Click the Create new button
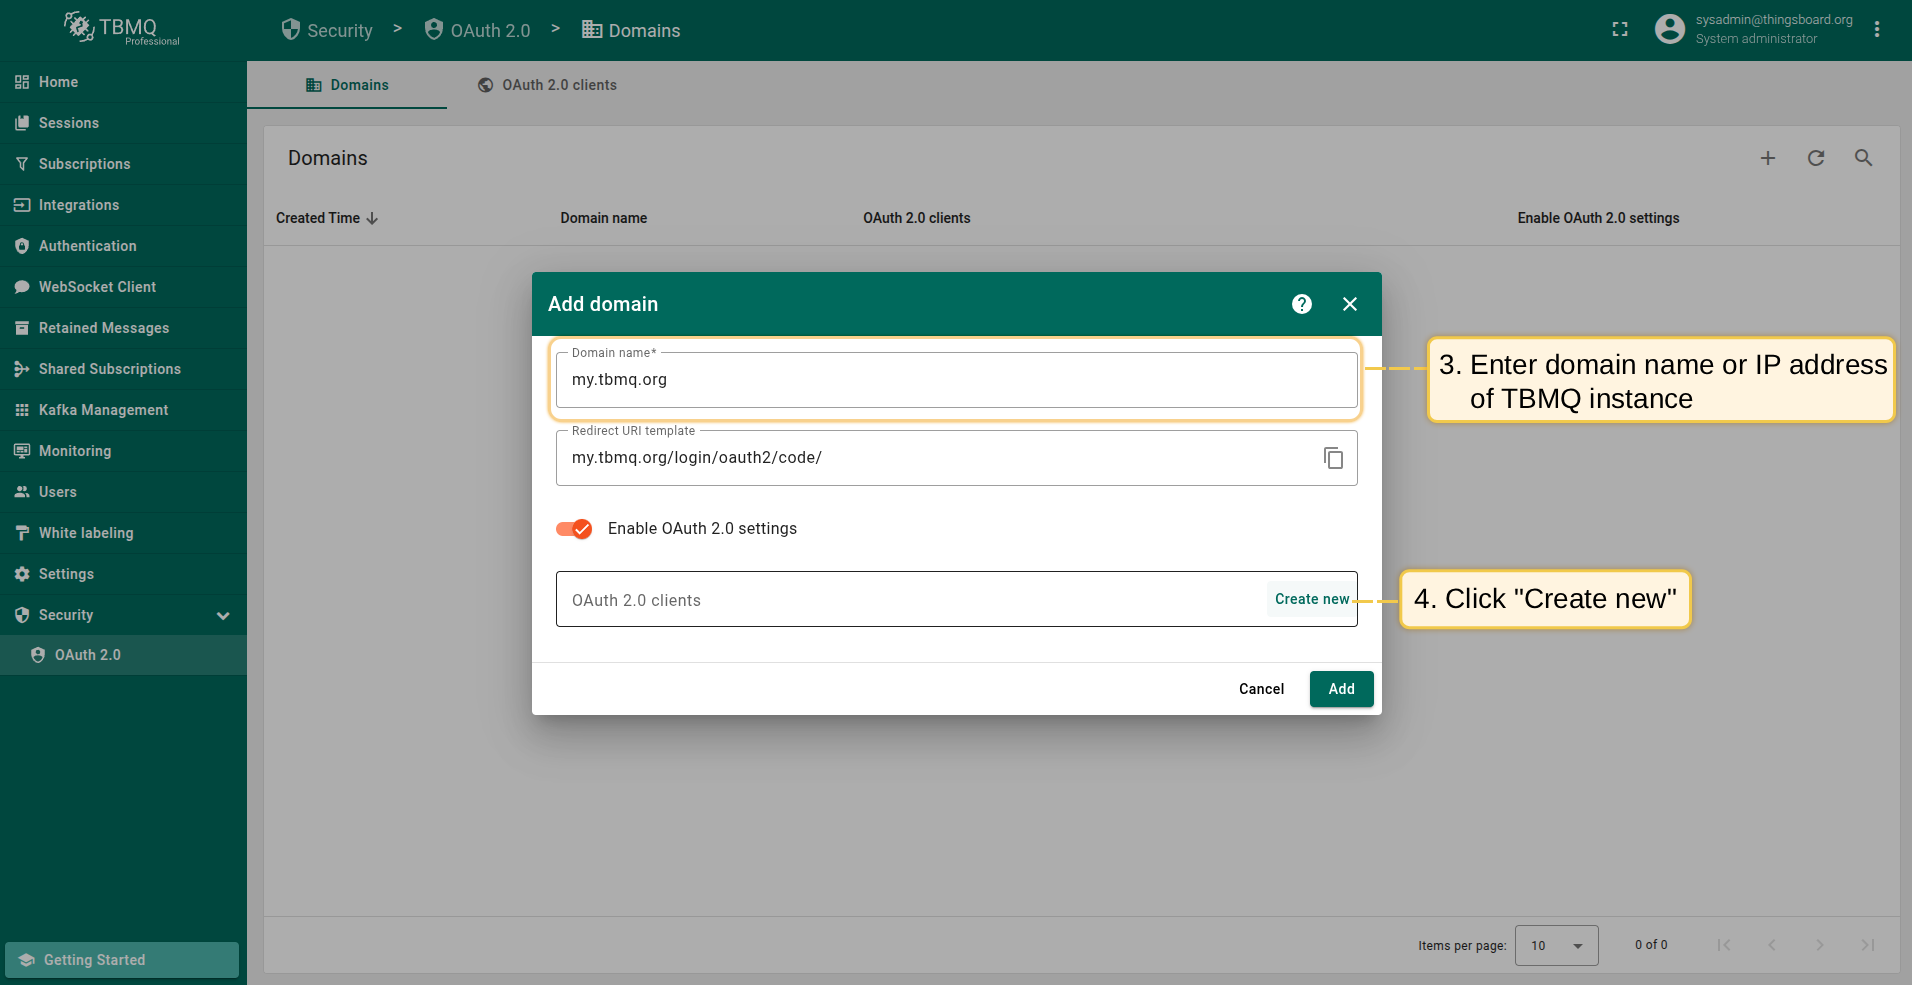This screenshot has height=985, width=1912. tap(1311, 599)
